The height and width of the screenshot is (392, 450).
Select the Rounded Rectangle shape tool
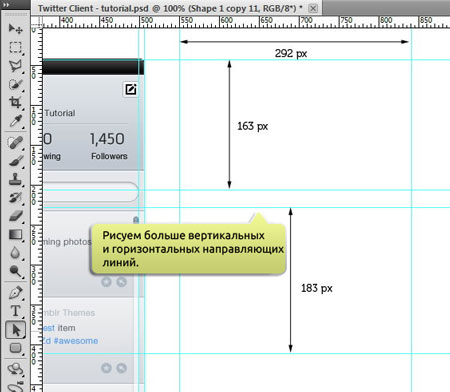pos(15,348)
